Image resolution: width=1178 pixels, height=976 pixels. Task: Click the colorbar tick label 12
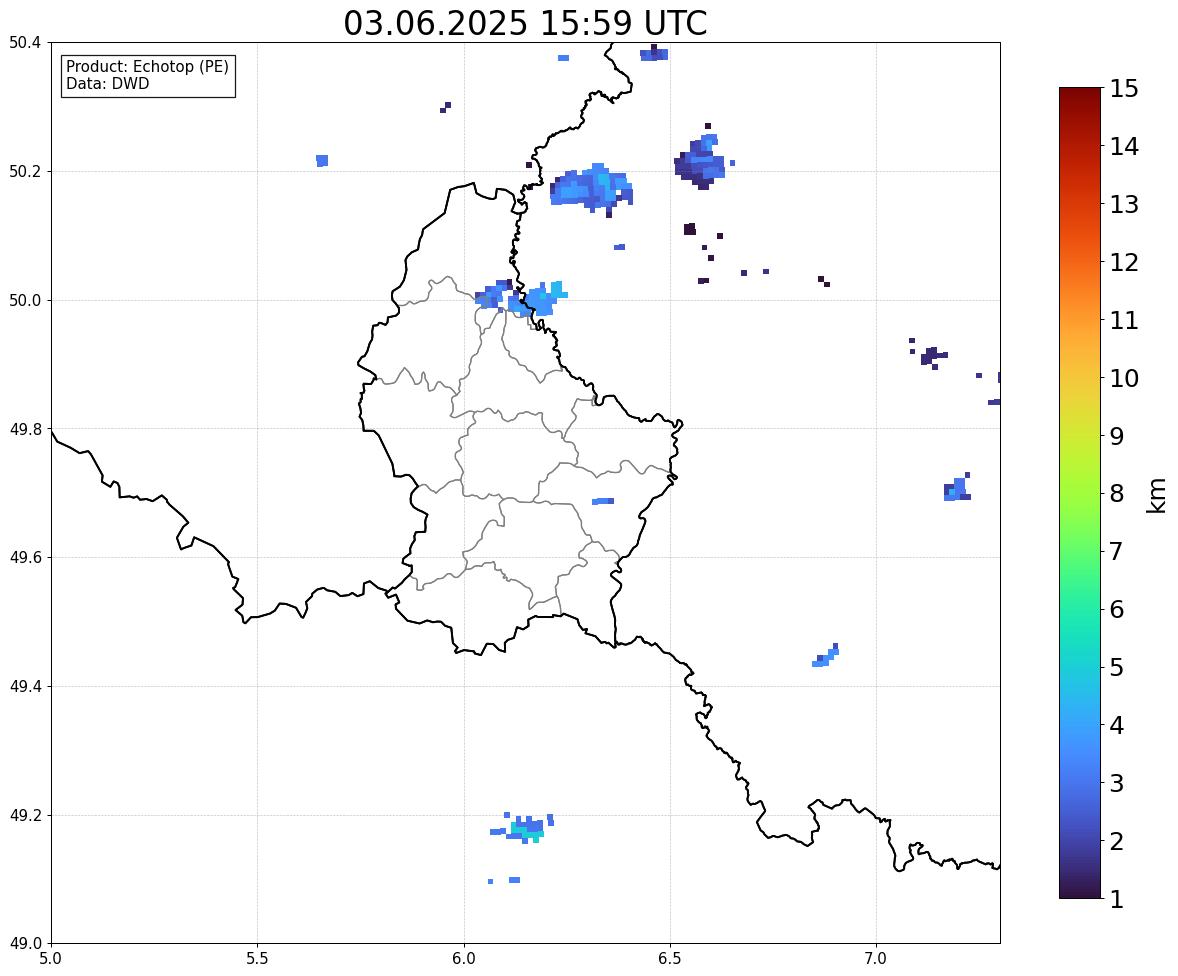1124,262
